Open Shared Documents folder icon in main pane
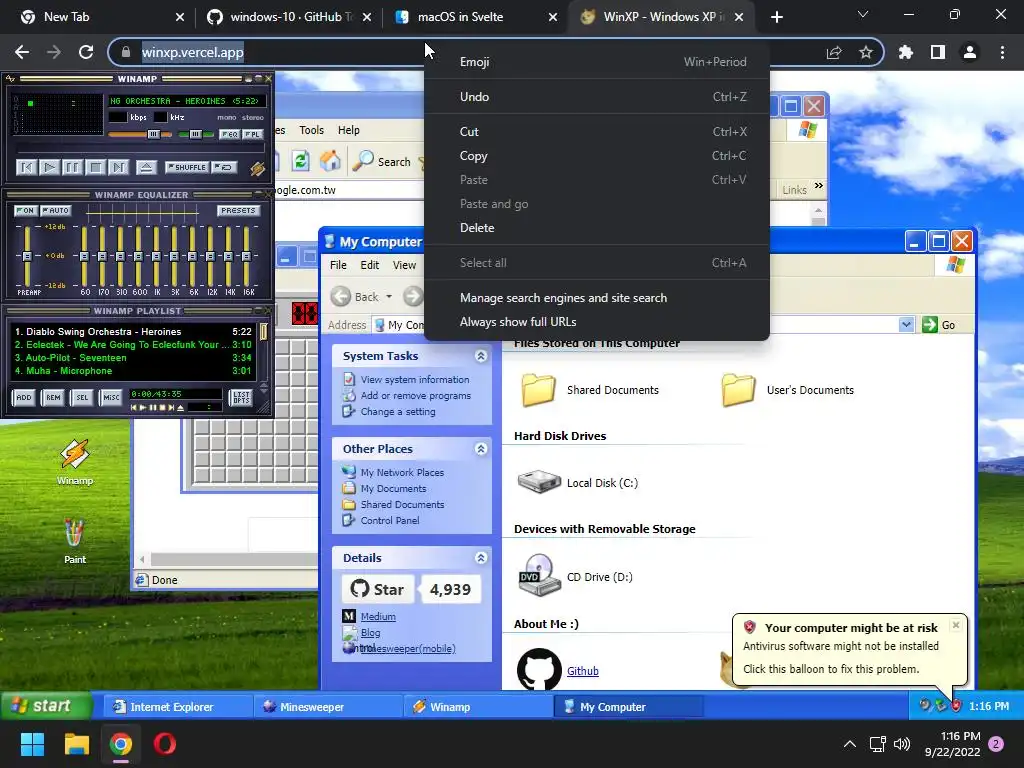The image size is (1024, 768). tap(538, 390)
